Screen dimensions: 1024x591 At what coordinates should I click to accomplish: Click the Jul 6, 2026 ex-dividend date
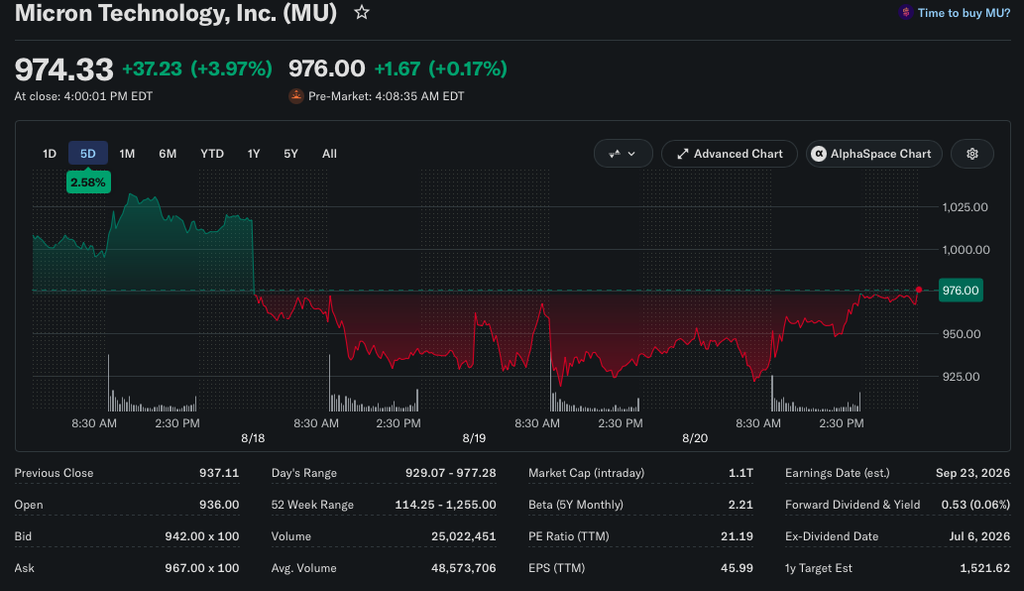tap(980, 536)
